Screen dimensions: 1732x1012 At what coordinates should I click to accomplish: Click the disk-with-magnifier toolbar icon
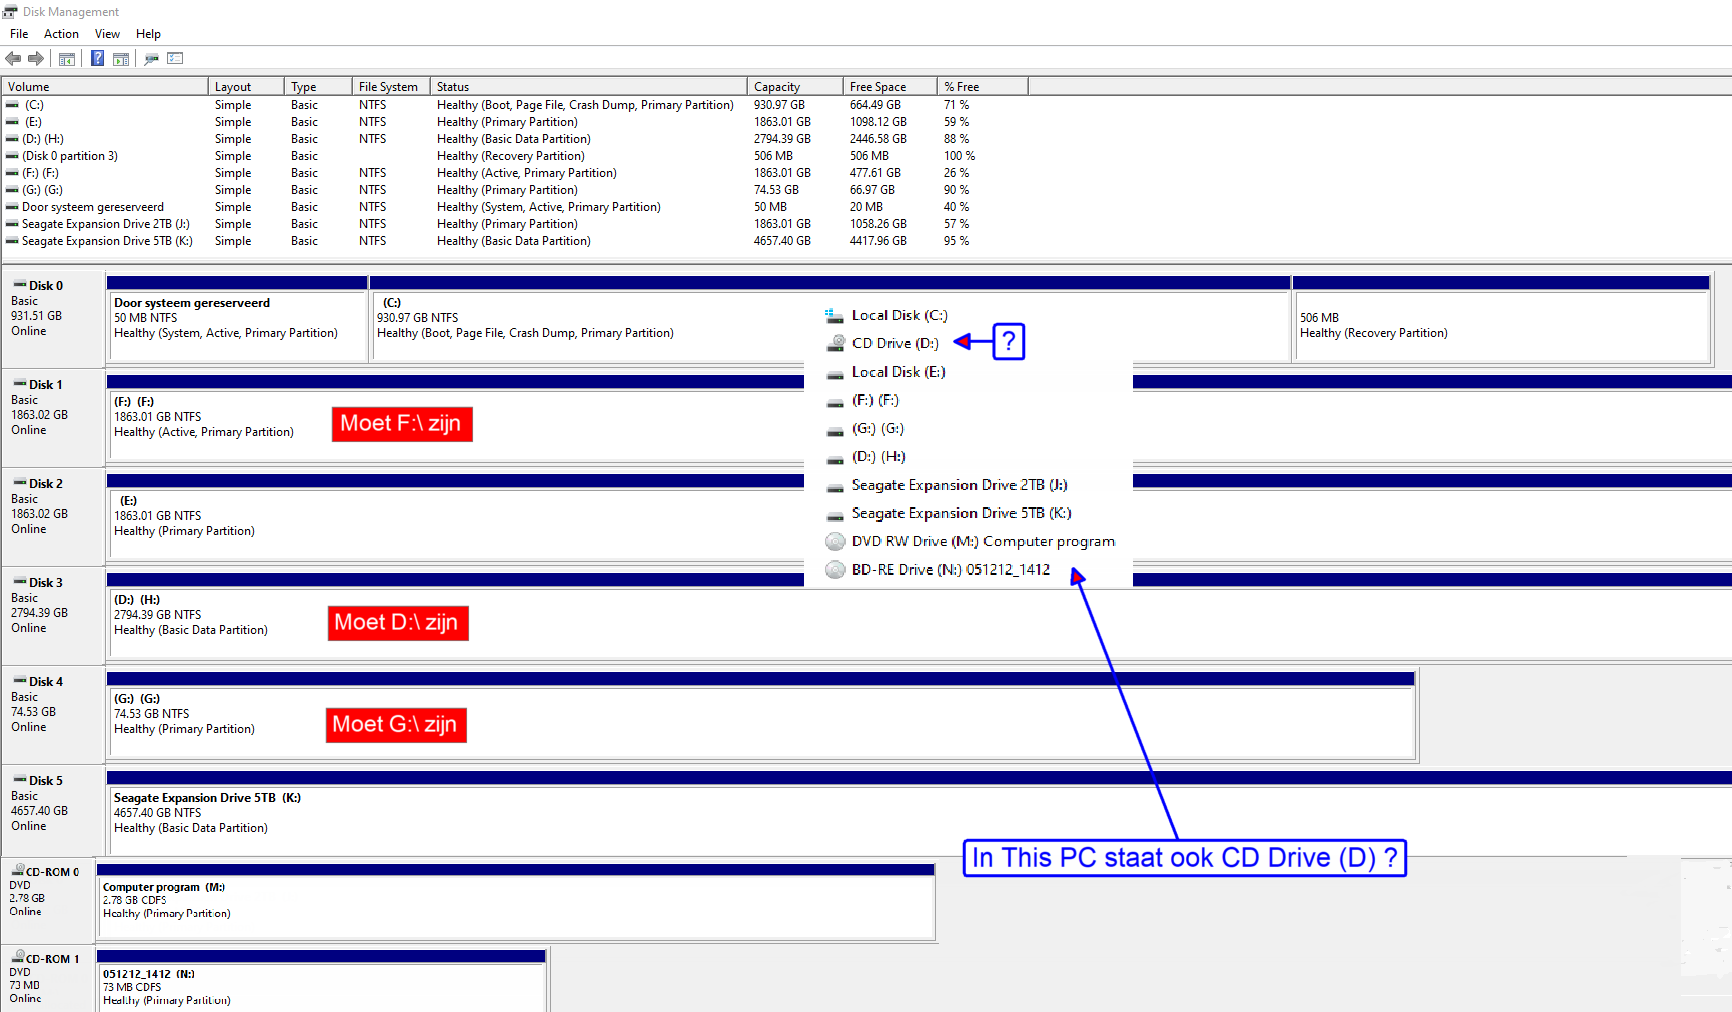(151, 59)
